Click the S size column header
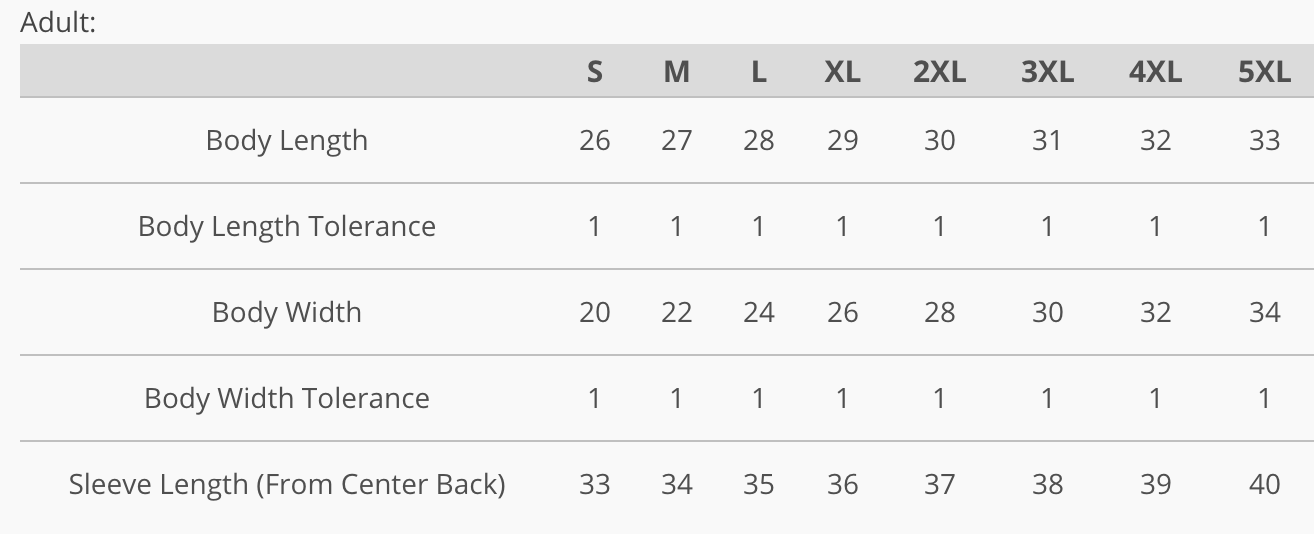The height and width of the screenshot is (534, 1314). tap(594, 72)
